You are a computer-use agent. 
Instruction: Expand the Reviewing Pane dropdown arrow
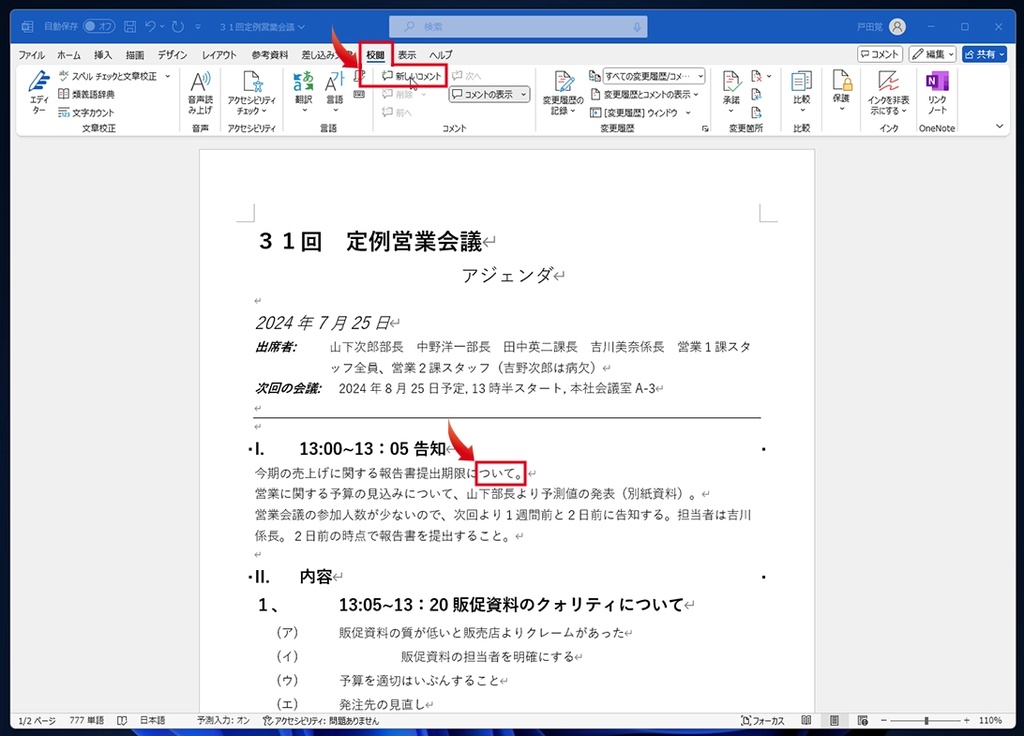pos(688,113)
